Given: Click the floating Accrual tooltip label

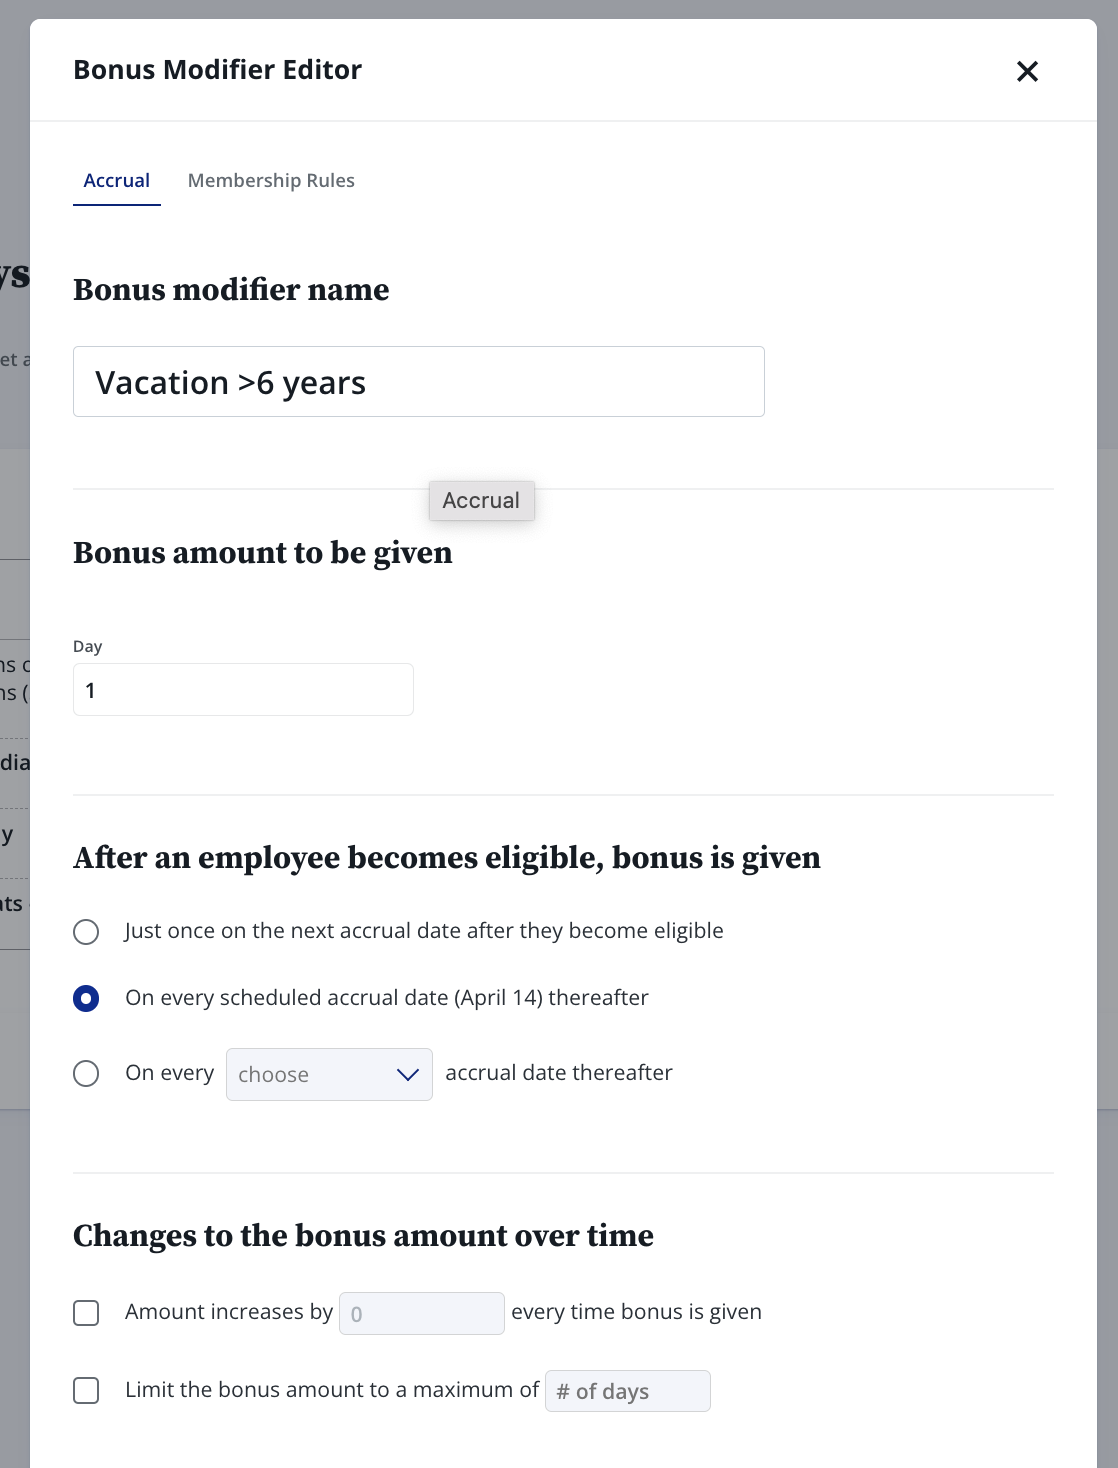Looking at the screenshot, I should 481,500.
